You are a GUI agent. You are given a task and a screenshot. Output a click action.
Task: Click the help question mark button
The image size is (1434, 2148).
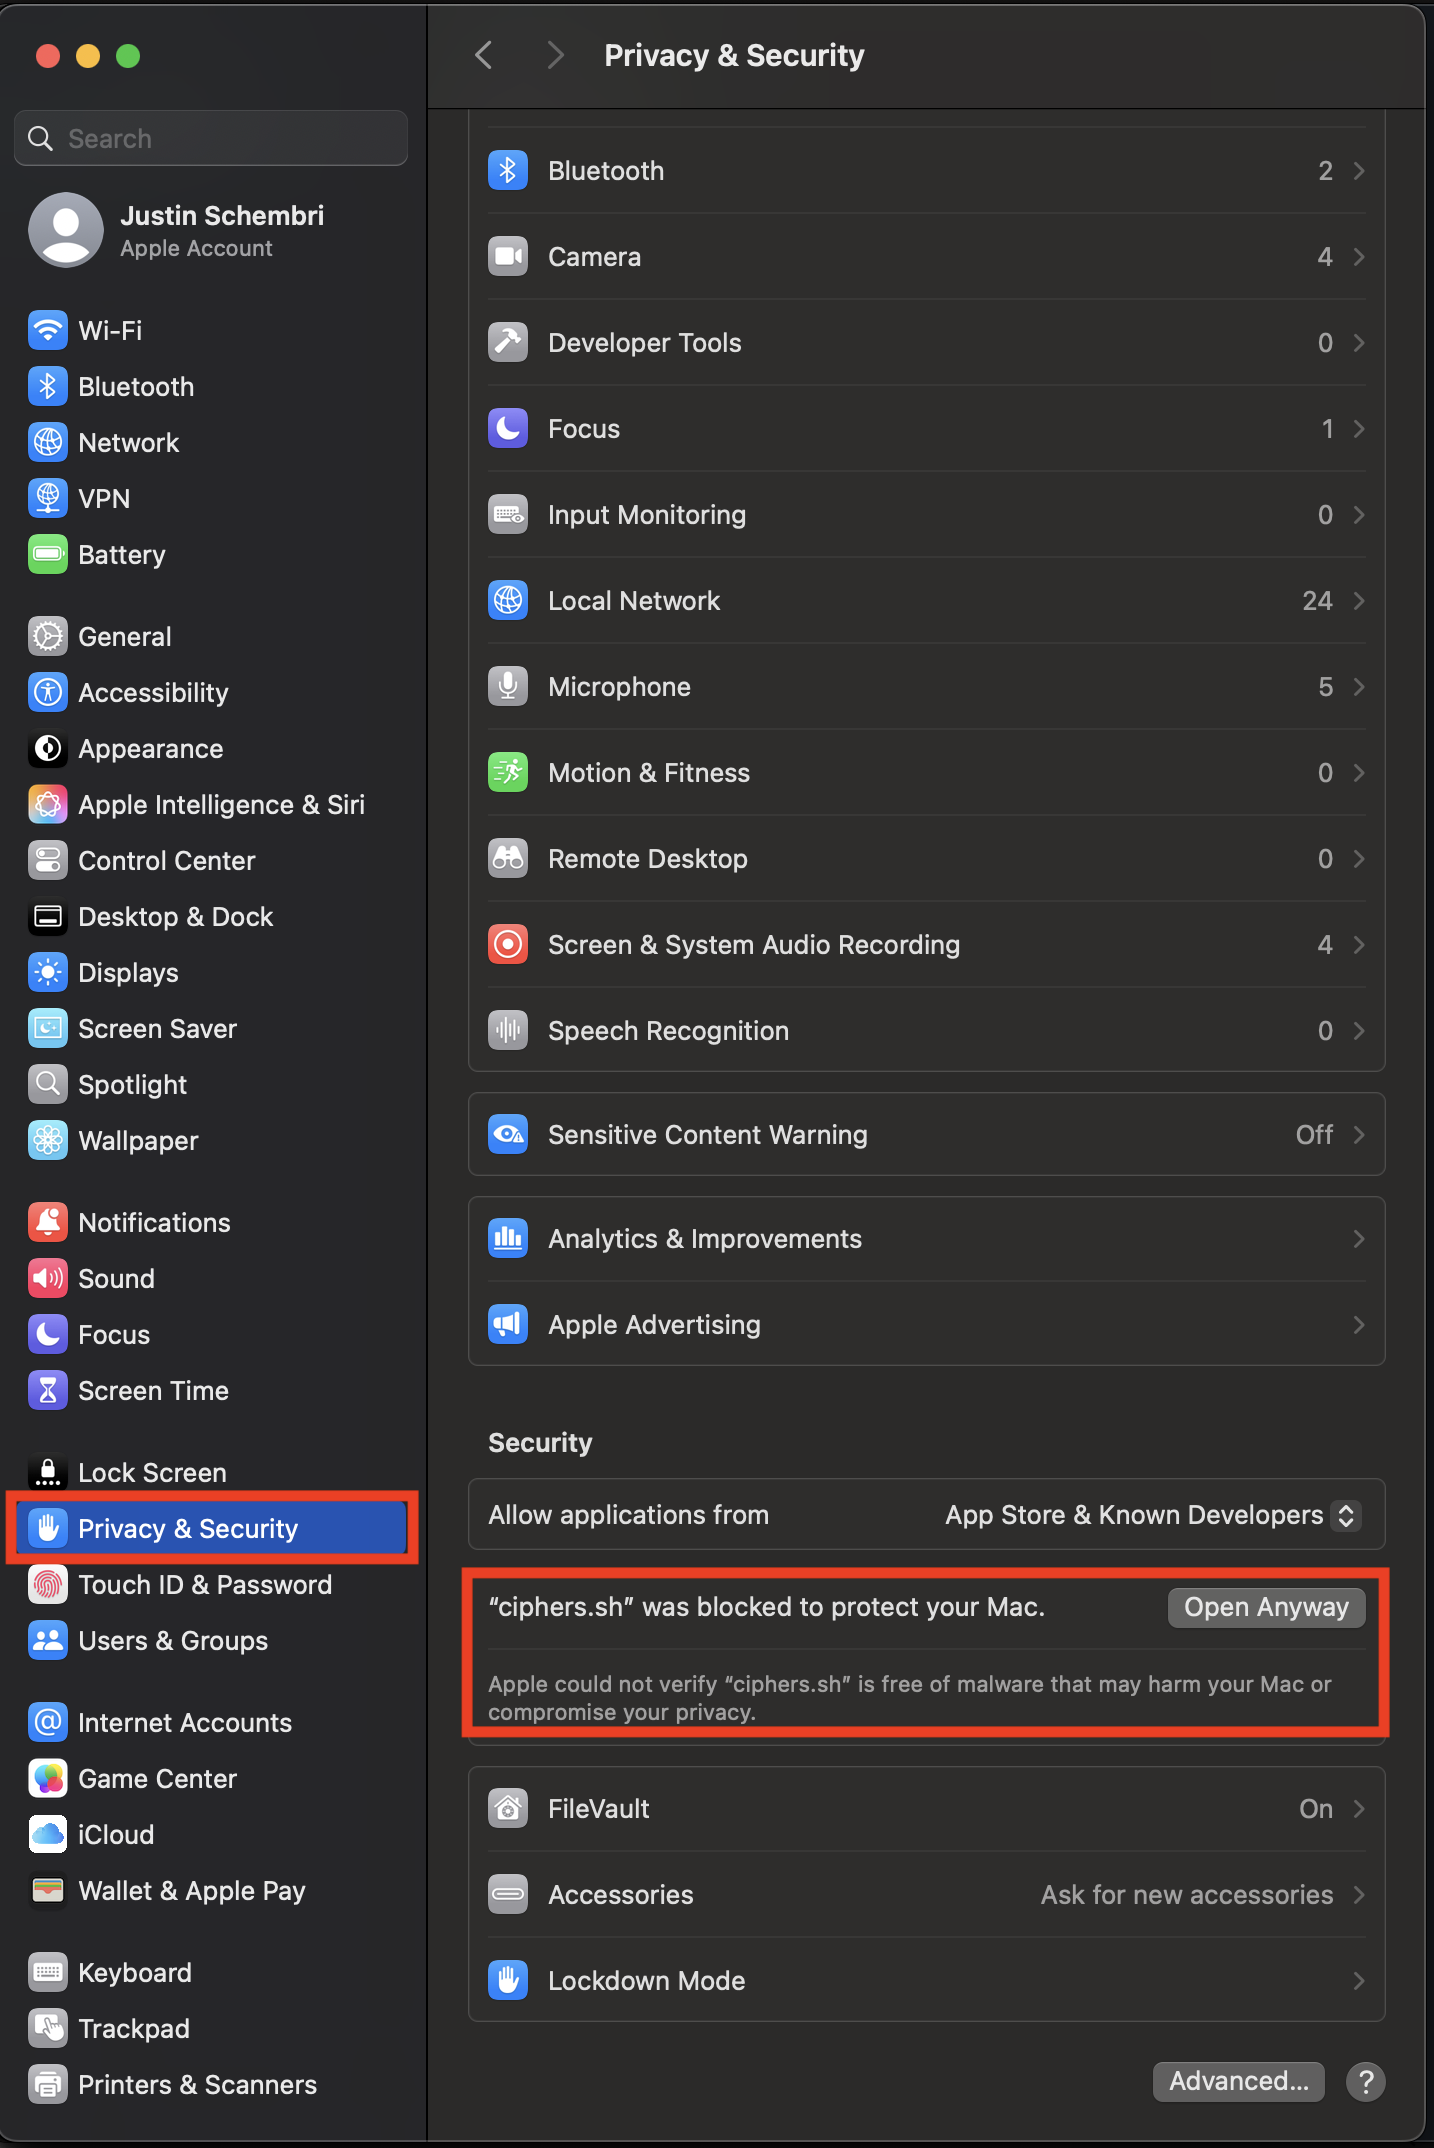[x=1365, y=2081]
